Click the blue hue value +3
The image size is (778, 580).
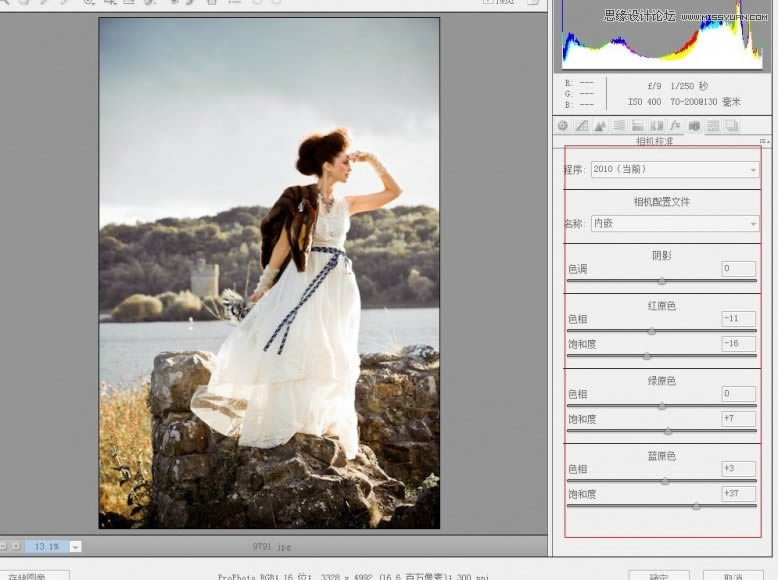tap(739, 468)
